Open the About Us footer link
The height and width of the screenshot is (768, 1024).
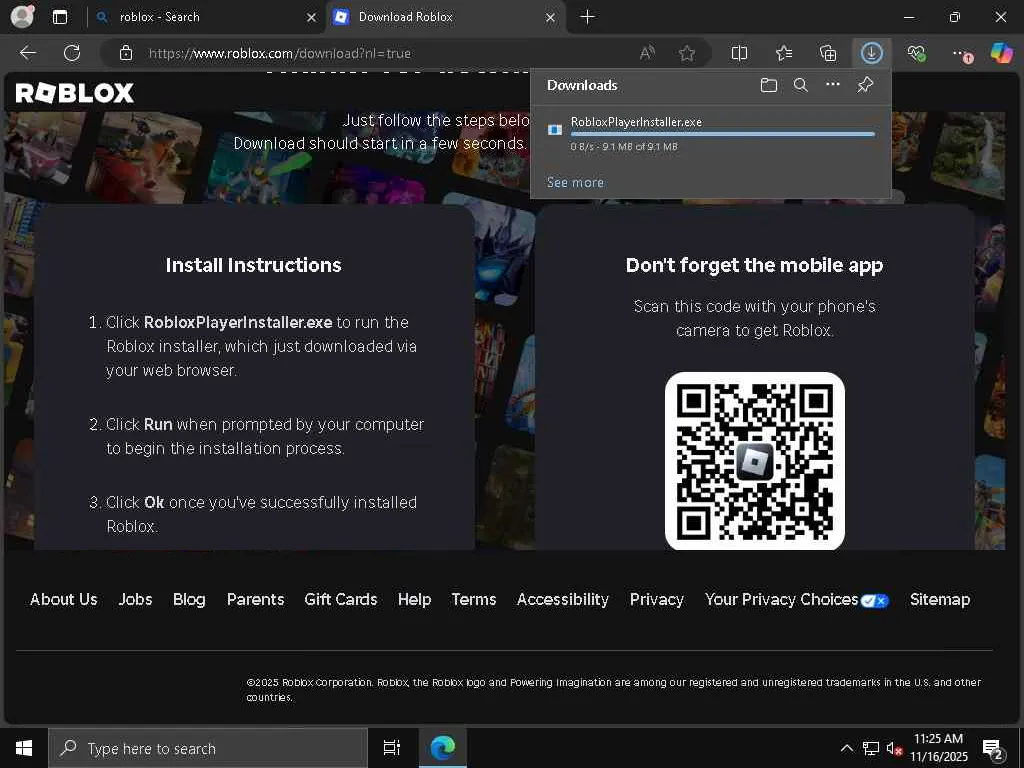pos(63,600)
